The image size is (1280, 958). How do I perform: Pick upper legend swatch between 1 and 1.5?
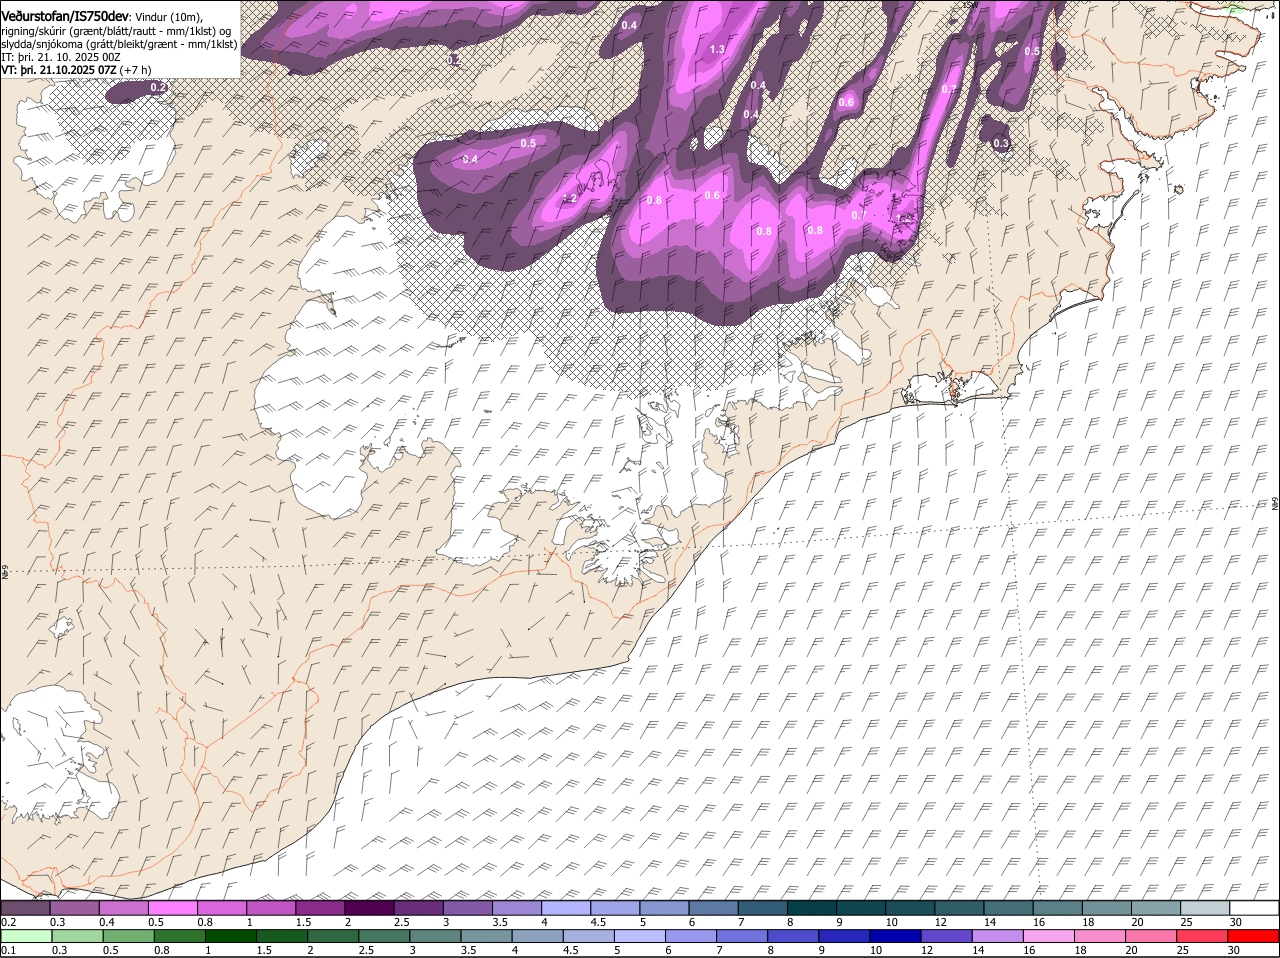271,908
